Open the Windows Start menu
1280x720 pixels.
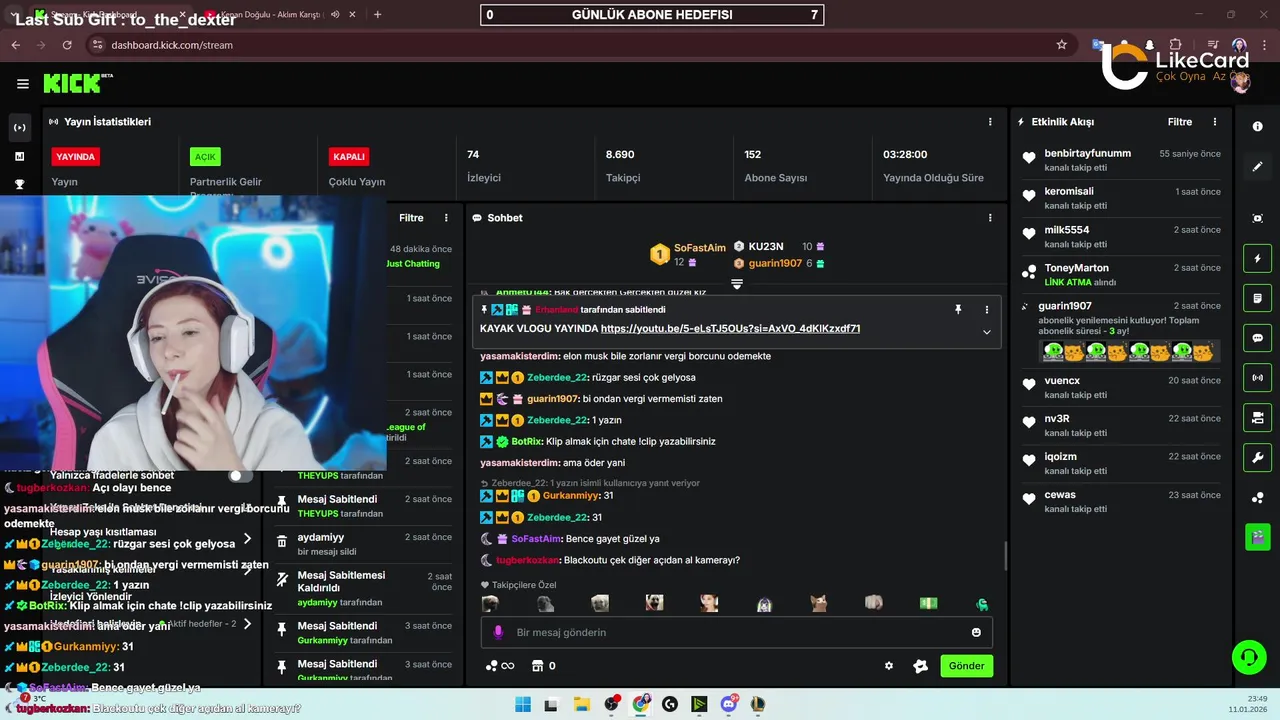pyautogui.click(x=523, y=704)
